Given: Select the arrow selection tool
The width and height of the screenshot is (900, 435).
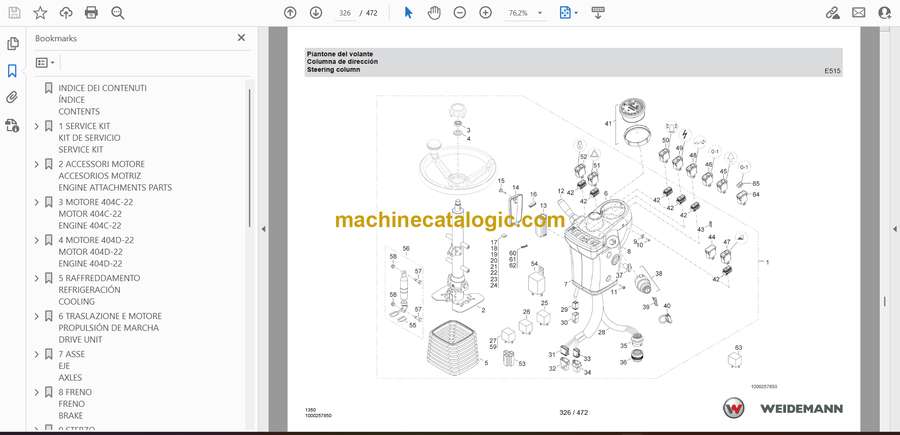Looking at the screenshot, I should tap(409, 13).
